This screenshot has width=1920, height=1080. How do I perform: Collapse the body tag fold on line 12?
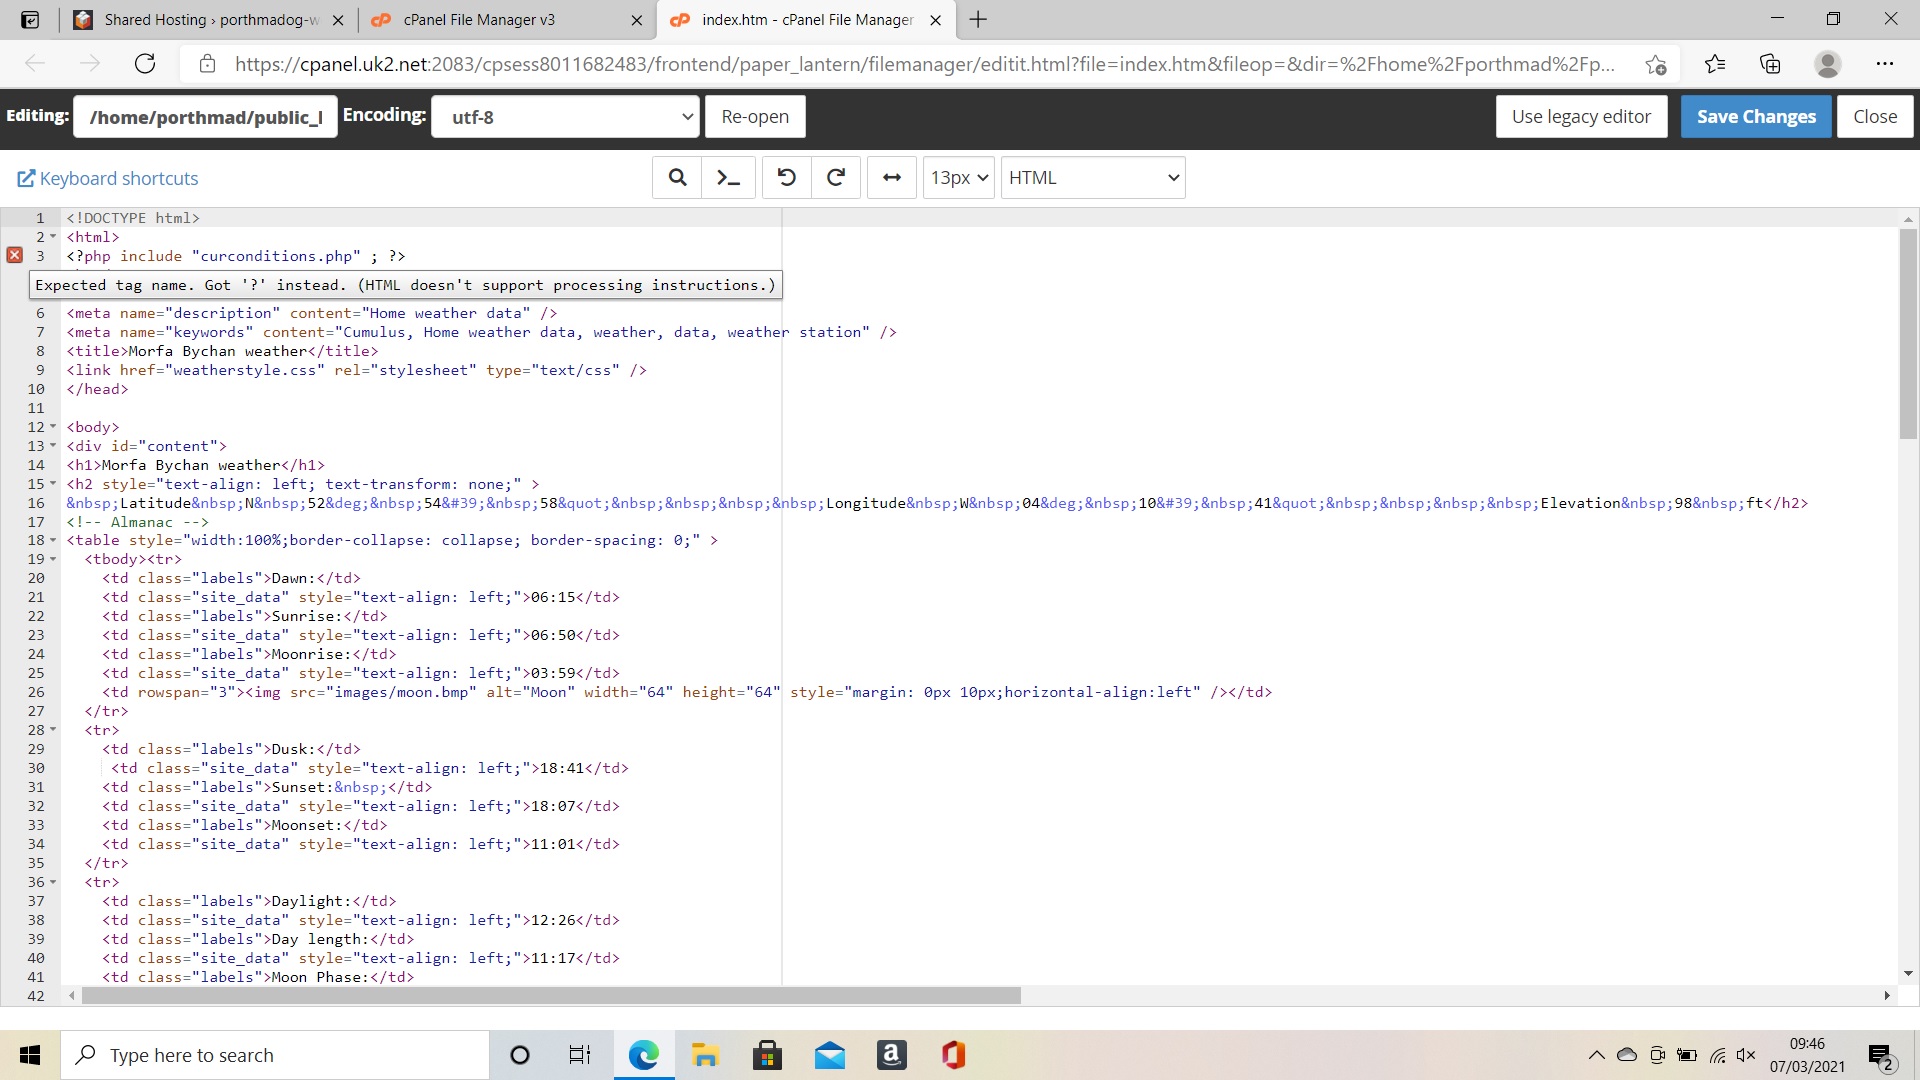pos(53,427)
